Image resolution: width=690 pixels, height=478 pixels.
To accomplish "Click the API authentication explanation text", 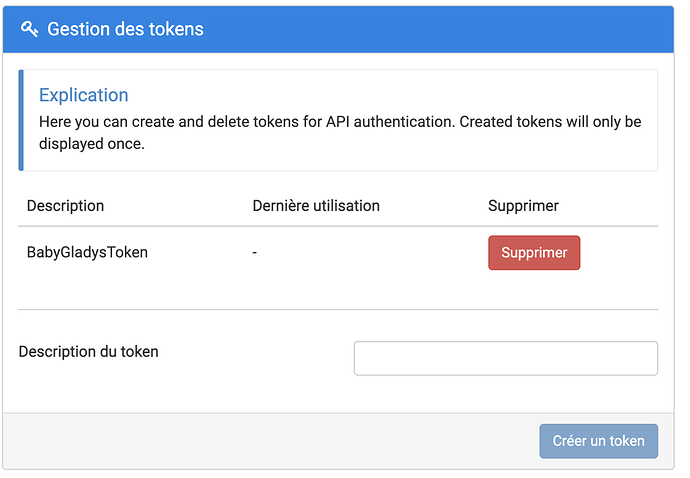I will click(340, 122).
